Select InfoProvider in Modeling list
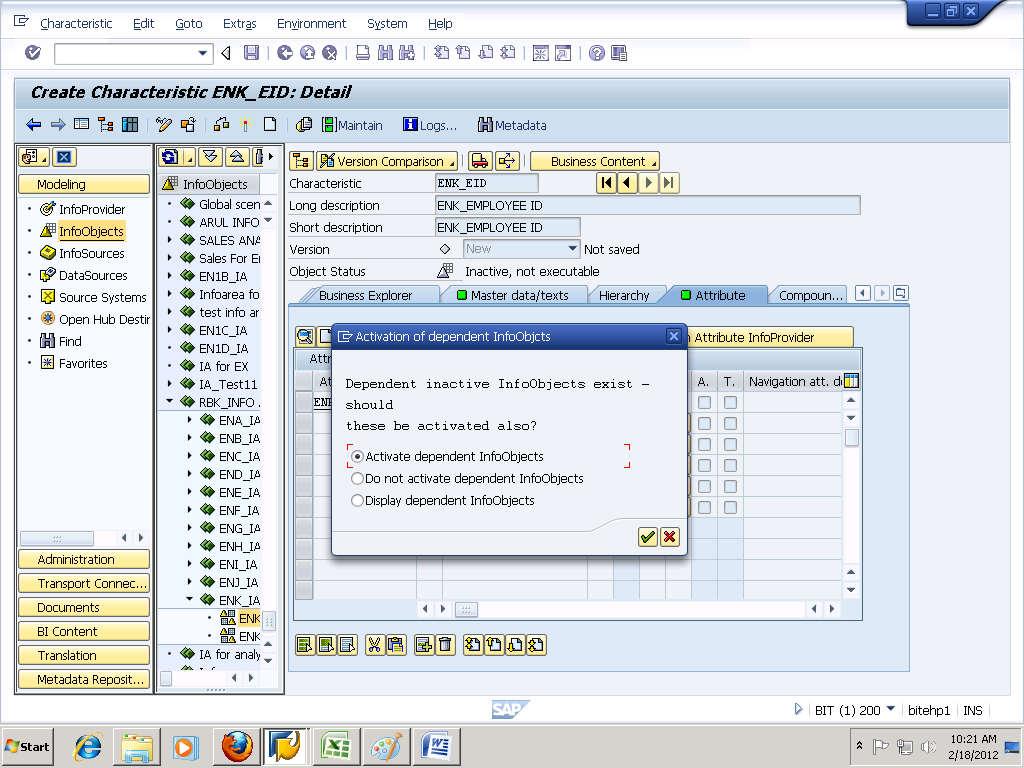 pyautogui.click(x=92, y=209)
